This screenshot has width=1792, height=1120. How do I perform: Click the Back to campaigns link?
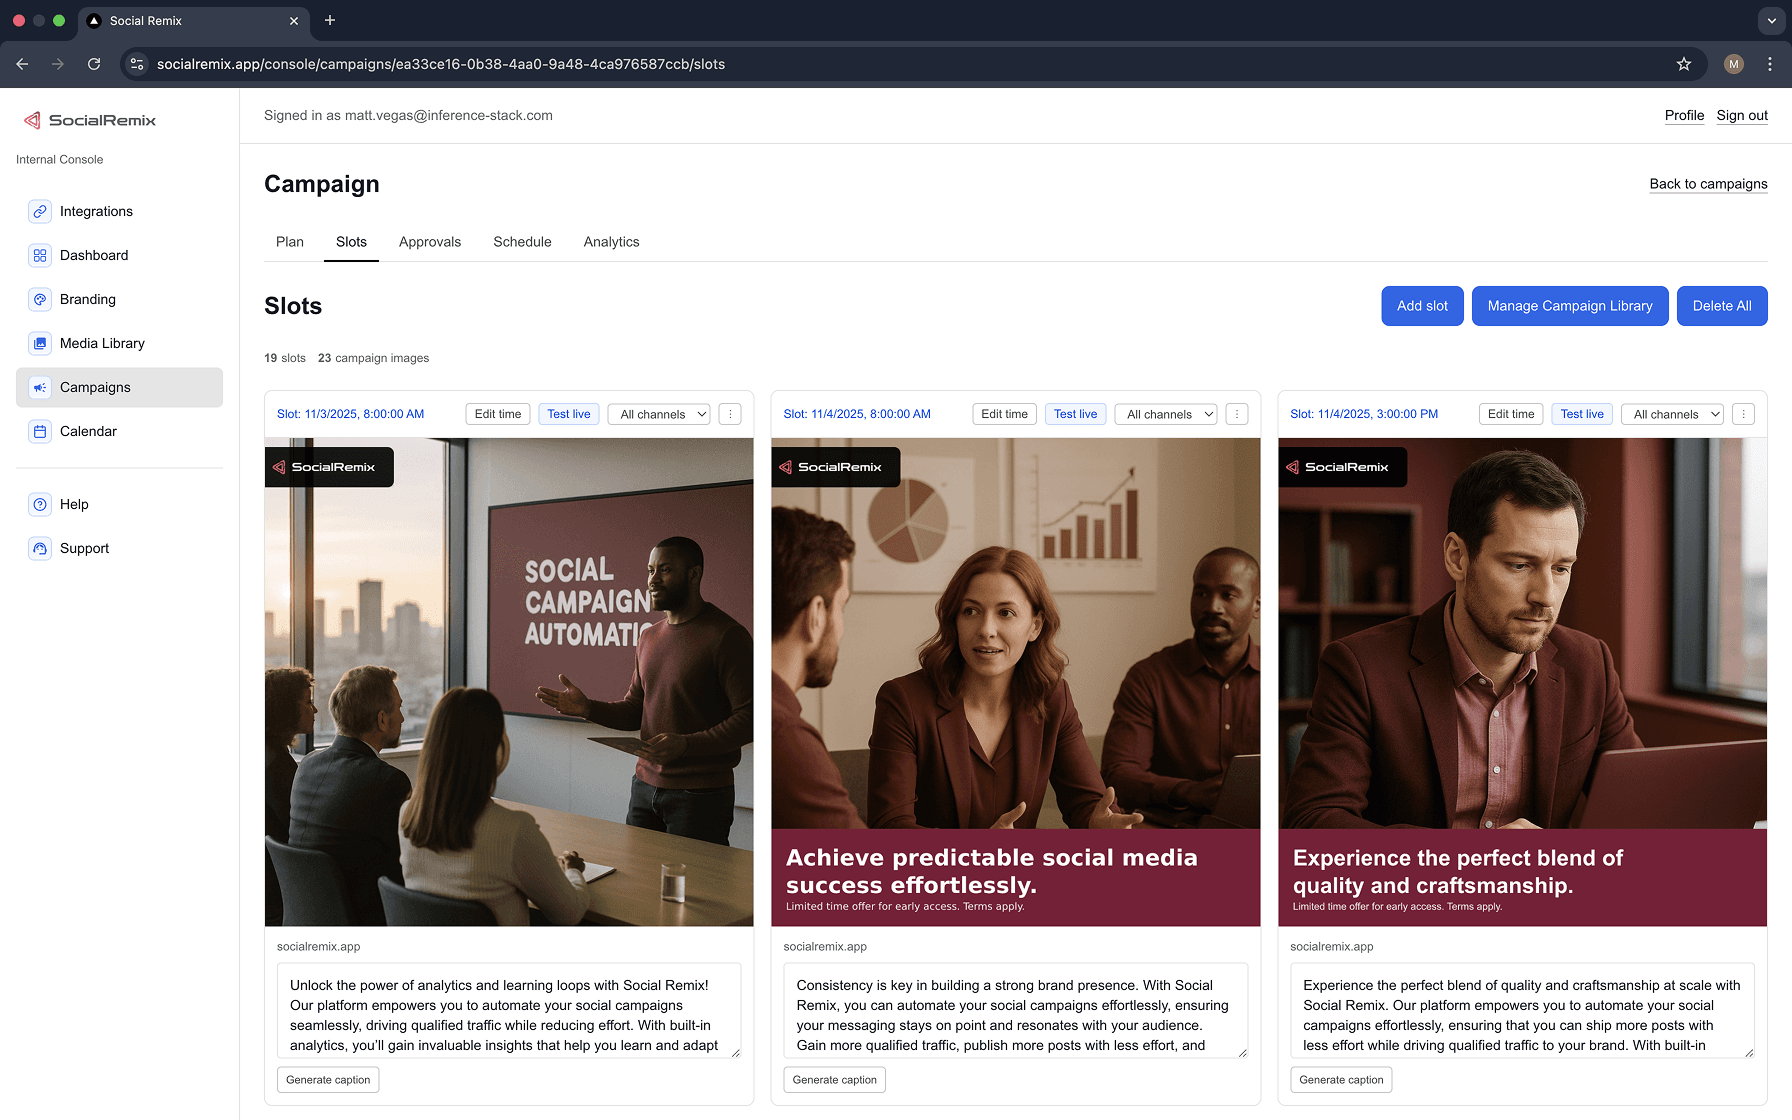1708,184
